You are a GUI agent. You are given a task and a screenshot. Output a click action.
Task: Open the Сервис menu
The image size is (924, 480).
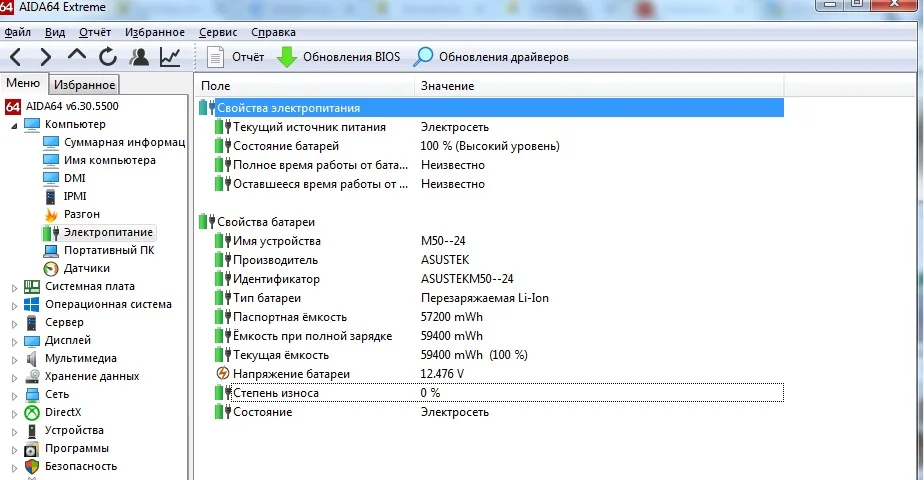(x=218, y=32)
